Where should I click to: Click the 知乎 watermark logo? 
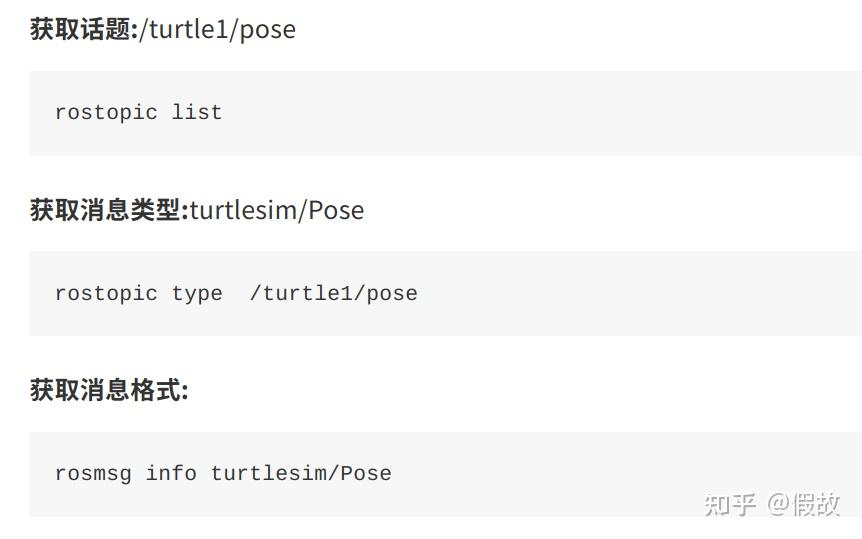730,504
